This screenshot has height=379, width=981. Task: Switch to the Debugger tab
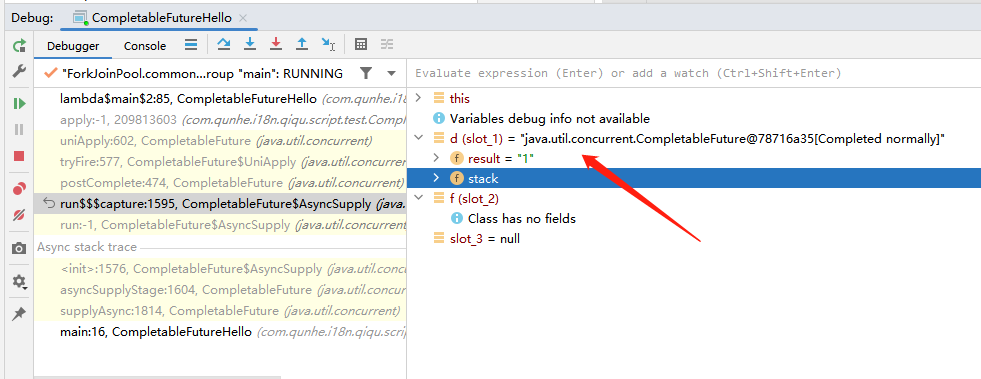73,46
